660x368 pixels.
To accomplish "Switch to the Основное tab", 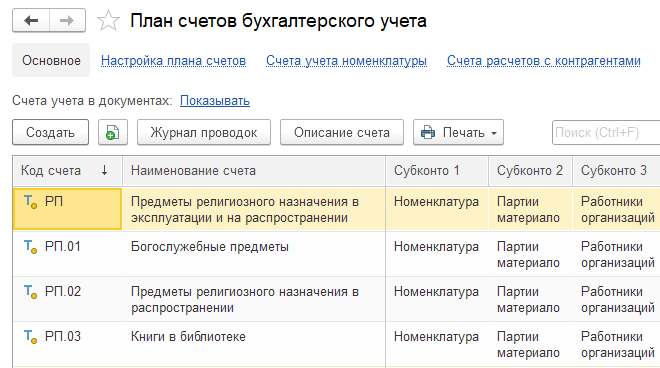I will tap(51, 60).
